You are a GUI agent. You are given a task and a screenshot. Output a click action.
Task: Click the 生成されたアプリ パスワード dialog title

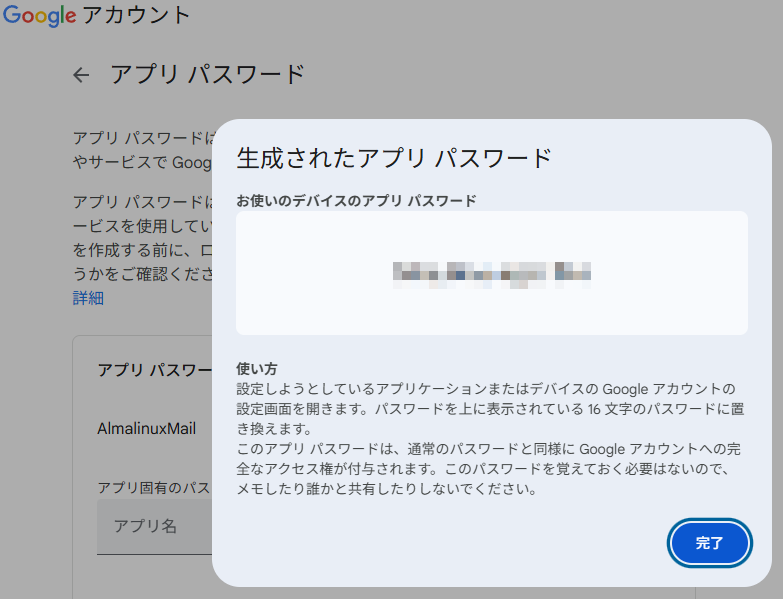click(x=394, y=158)
